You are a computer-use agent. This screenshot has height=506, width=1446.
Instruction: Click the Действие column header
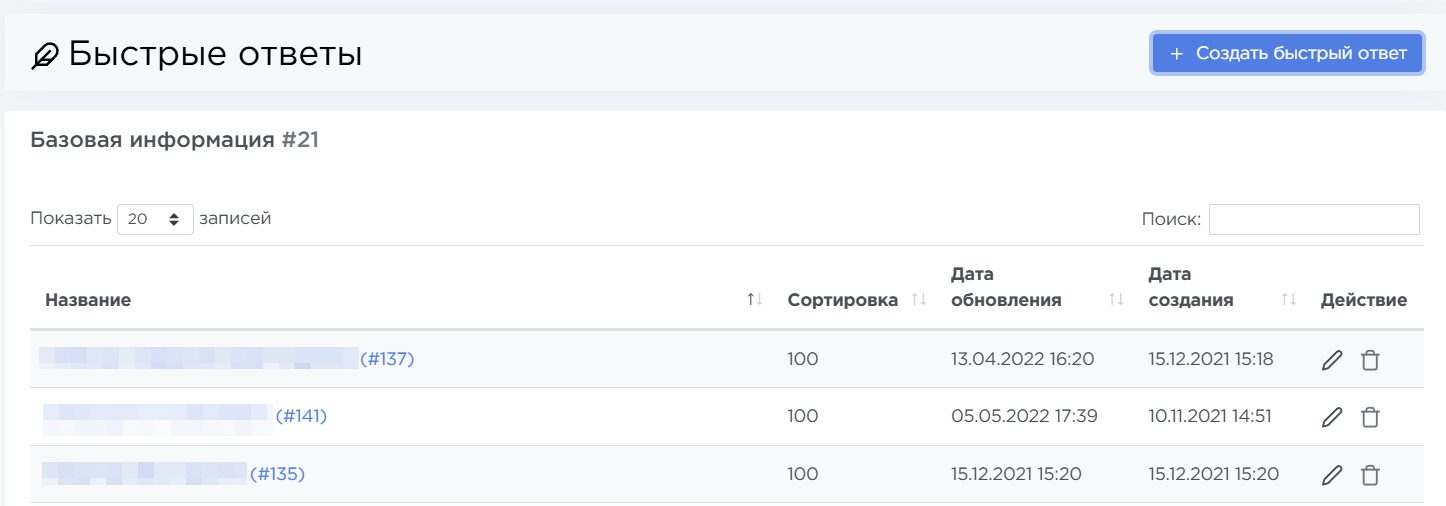[x=1363, y=300]
